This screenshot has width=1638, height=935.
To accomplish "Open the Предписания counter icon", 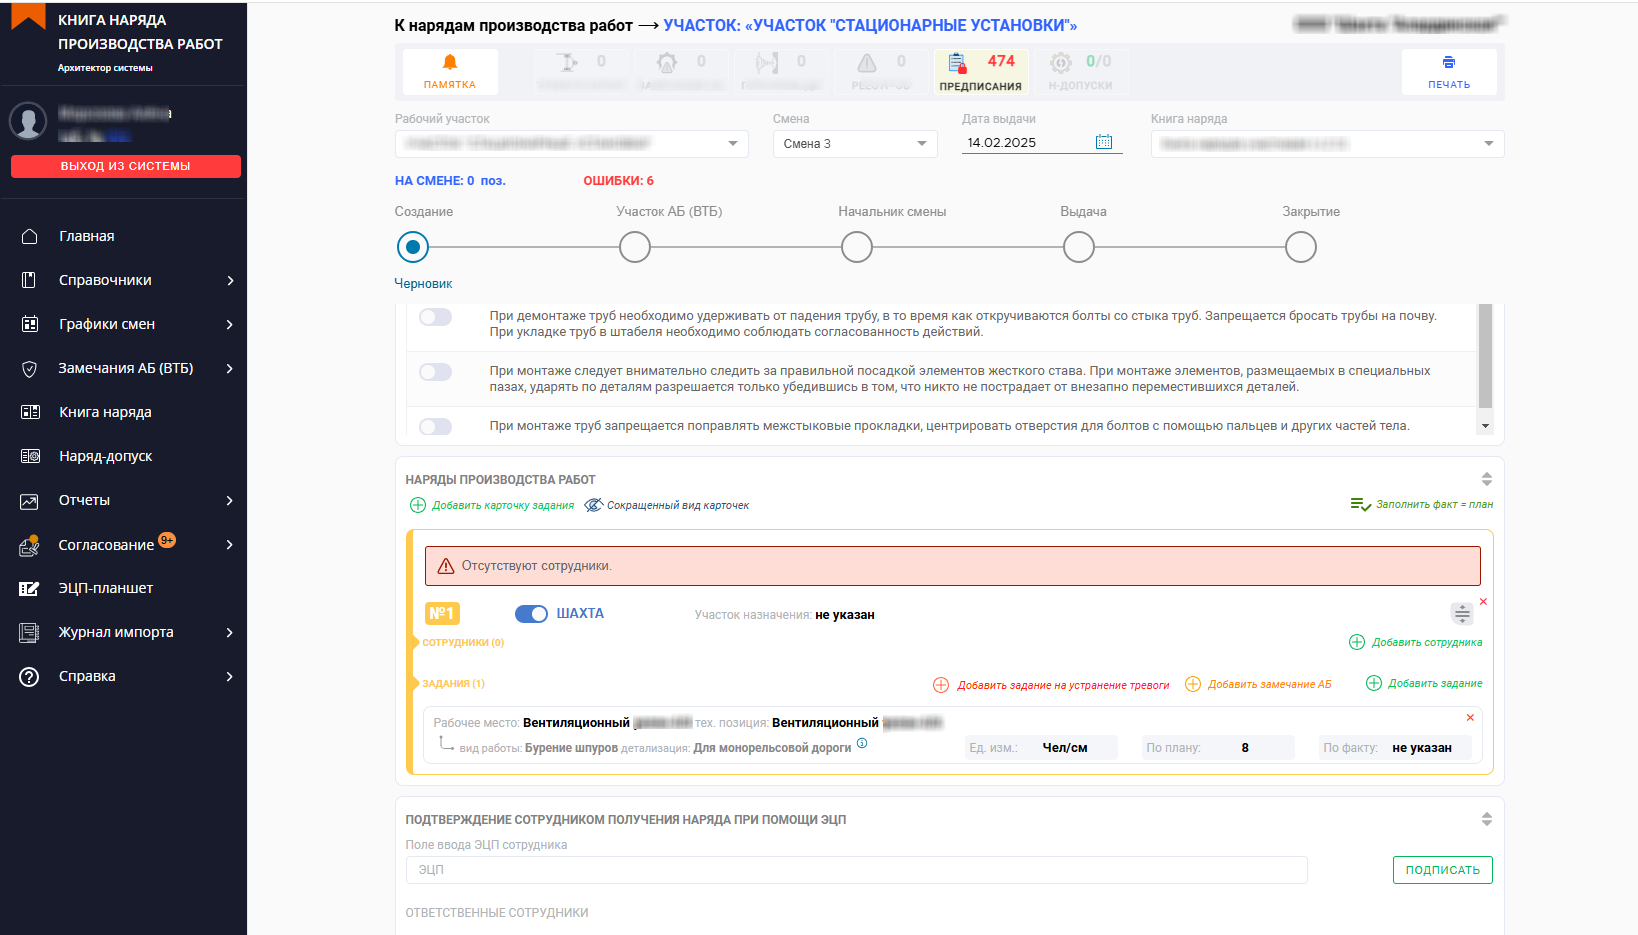I will point(958,64).
